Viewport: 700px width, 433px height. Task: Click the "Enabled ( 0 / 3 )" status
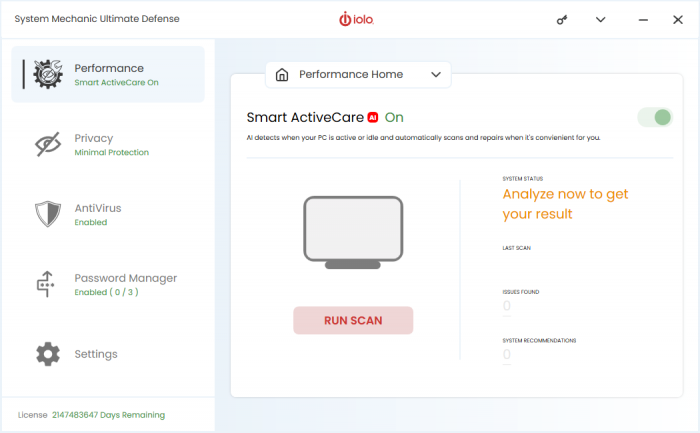coord(106,292)
